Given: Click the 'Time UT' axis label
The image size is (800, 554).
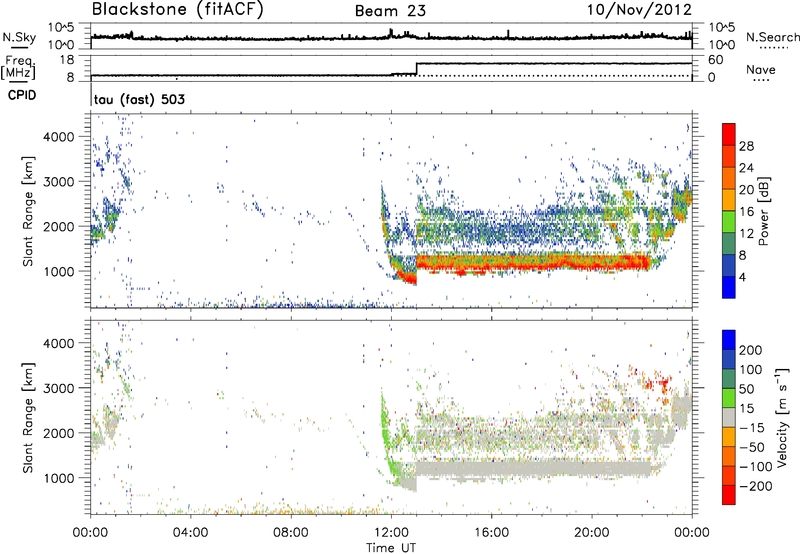Looking at the screenshot, I should tap(391, 547).
